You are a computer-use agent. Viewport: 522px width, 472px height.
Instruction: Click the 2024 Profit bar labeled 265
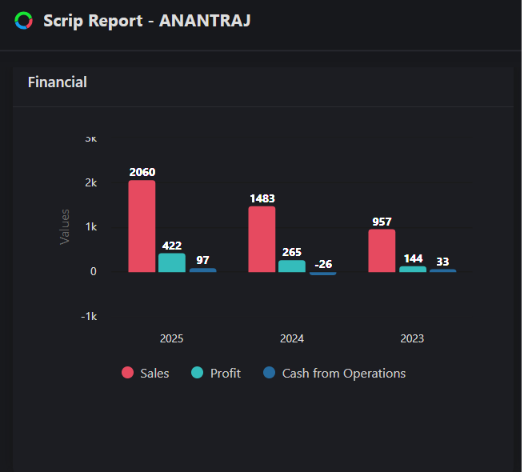tap(292, 266)
